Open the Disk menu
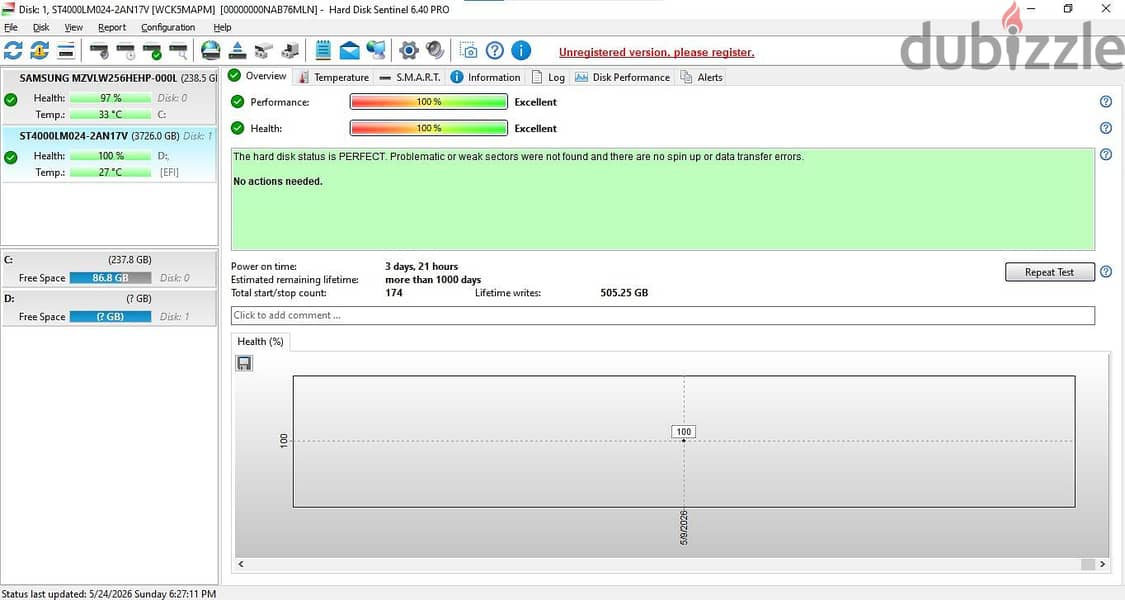 [41, 27]
